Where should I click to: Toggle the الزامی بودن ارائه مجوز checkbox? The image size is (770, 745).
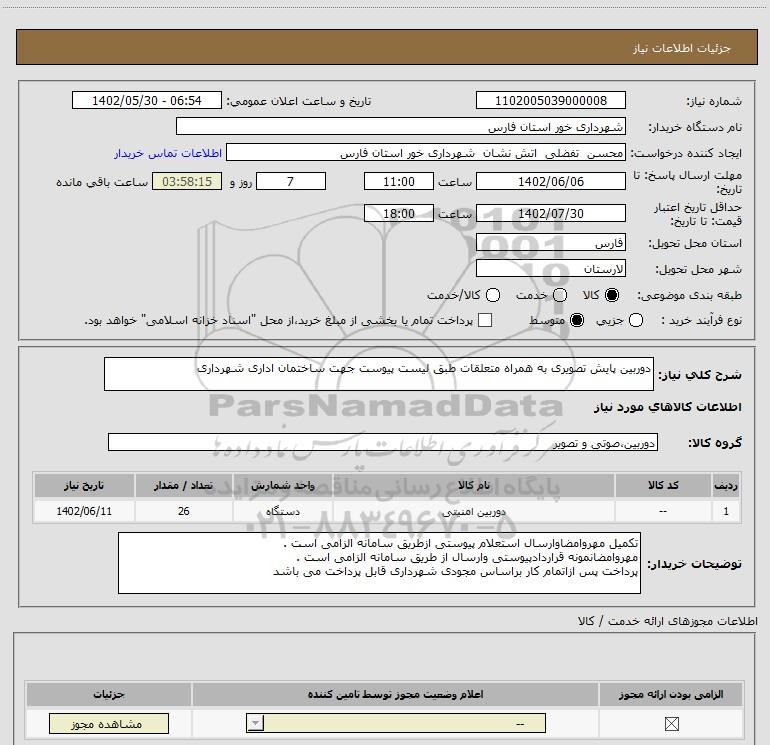[671, 723]
